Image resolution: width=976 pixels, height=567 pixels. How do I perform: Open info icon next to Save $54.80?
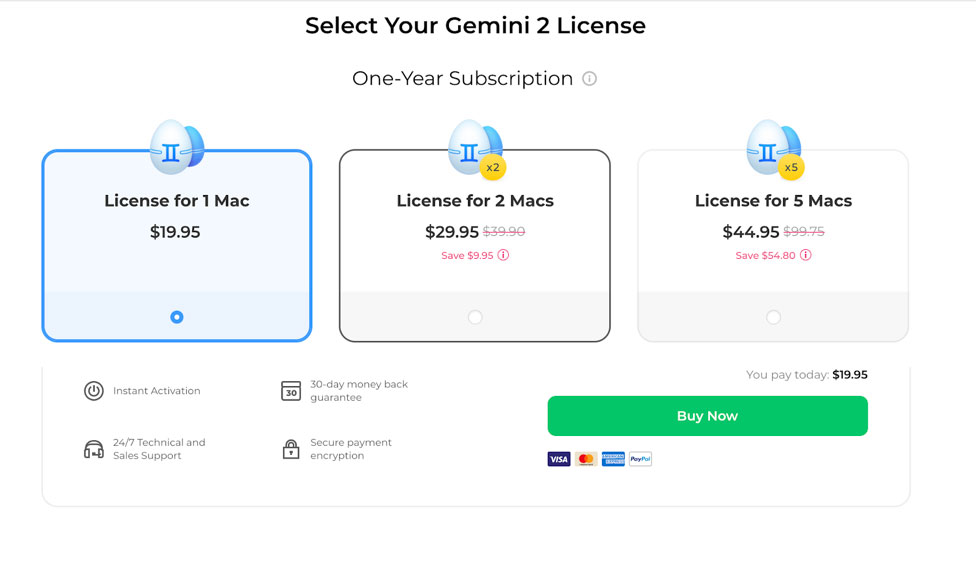pyautogui.click(x=805, y=255)
